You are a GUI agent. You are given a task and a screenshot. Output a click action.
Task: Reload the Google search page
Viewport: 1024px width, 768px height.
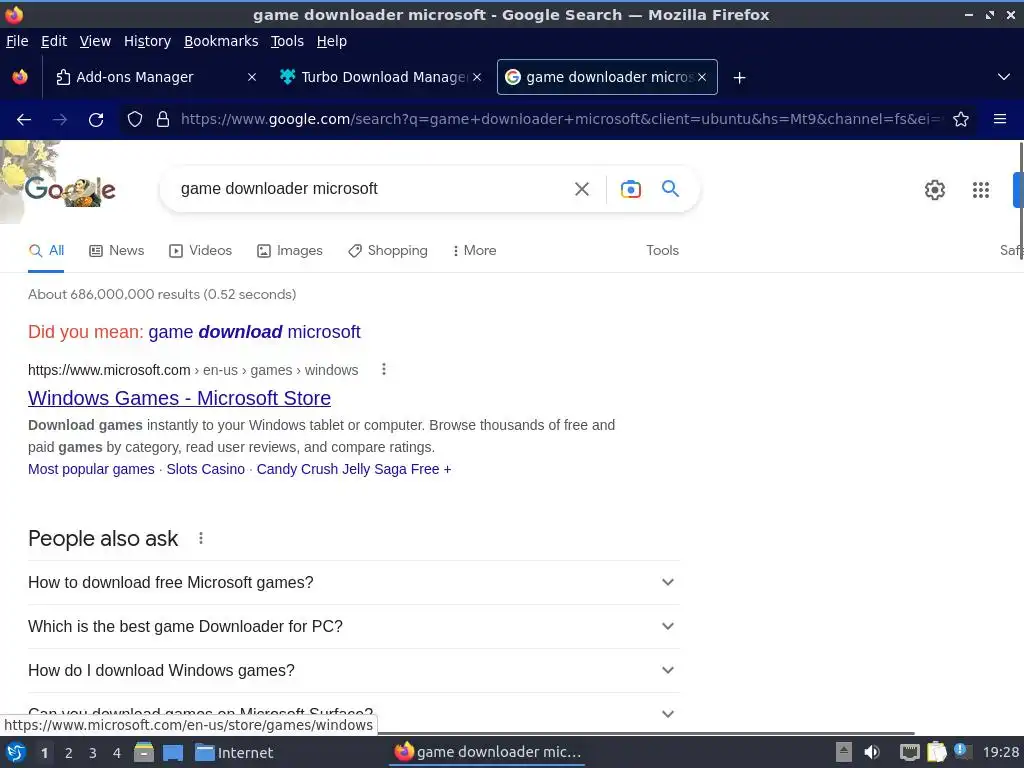pos(96,120)
